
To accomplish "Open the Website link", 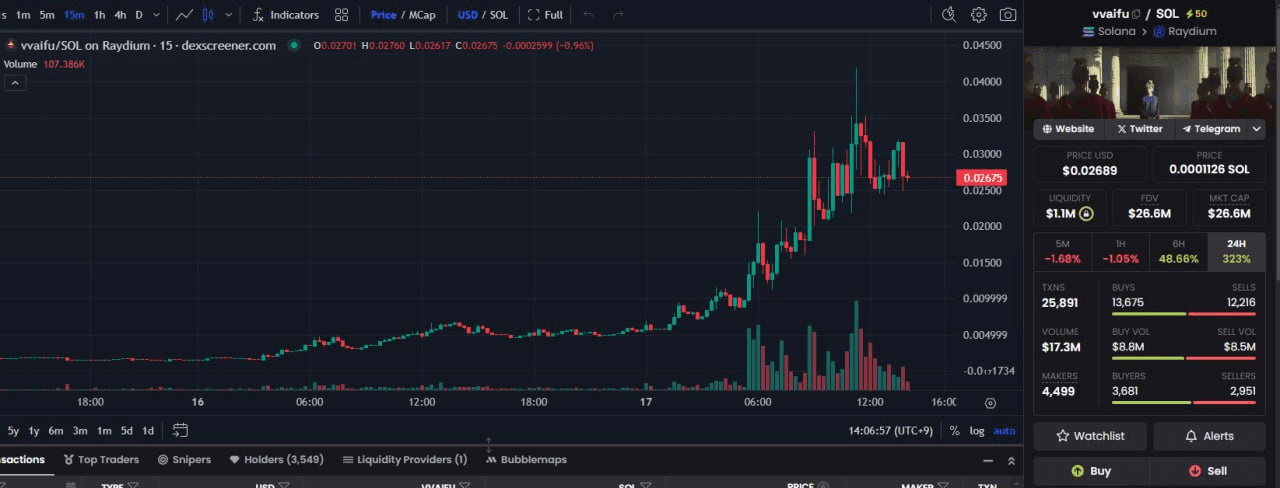I will click(1068, 129).
